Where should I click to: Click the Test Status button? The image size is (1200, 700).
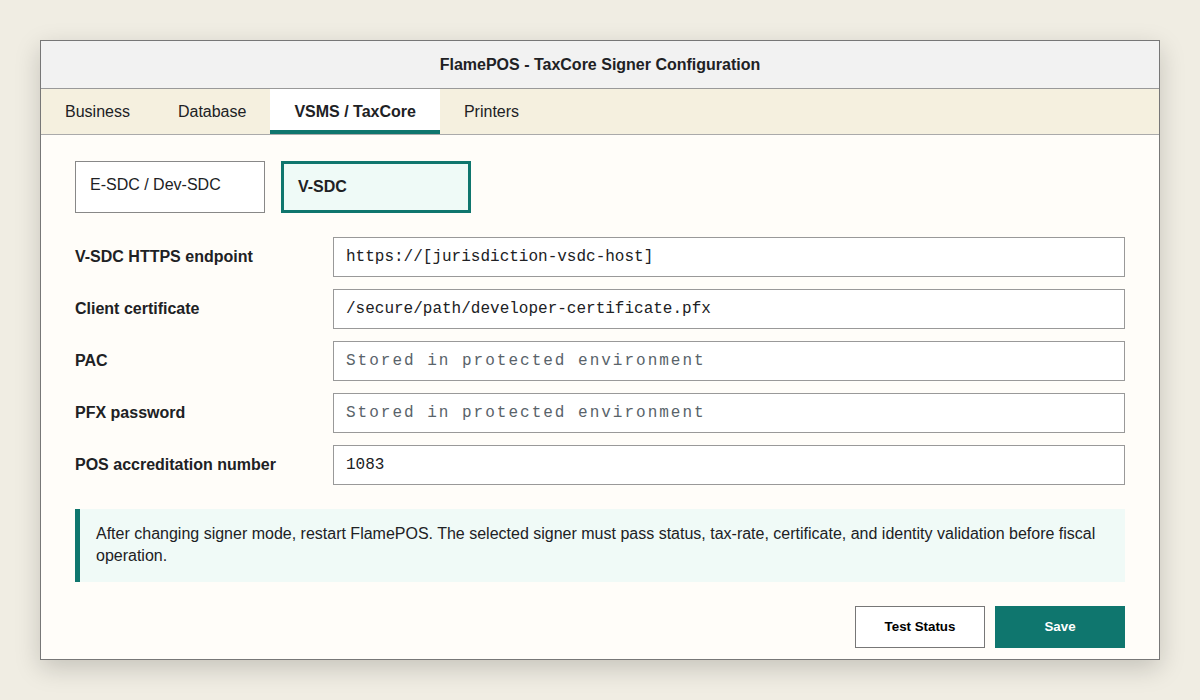click(920, 627)
